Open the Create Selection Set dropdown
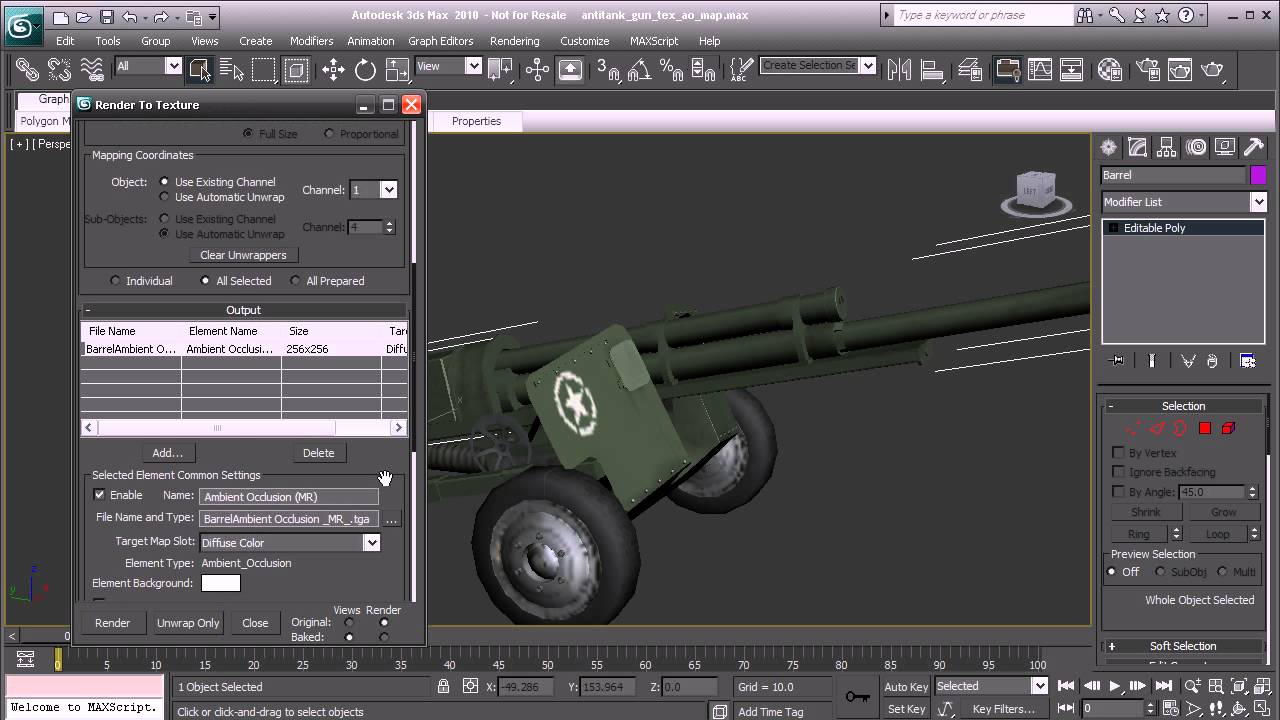Screen dimensions: 1280x720 click(x=867, y=65)
